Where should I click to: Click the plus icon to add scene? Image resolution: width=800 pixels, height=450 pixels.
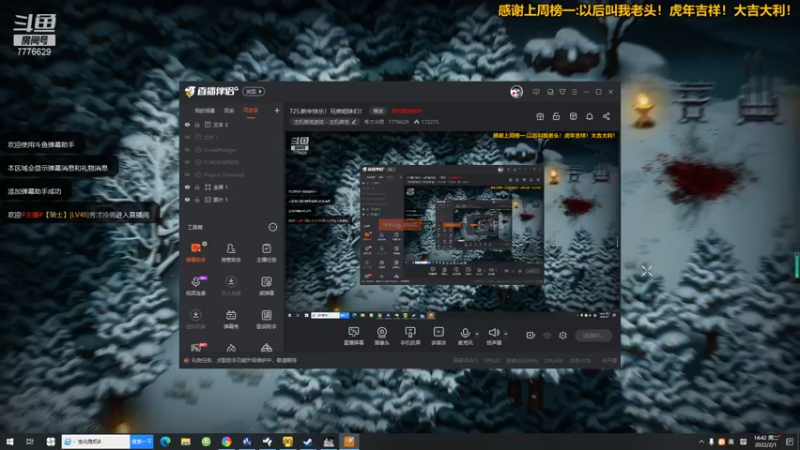click(277, 110)
